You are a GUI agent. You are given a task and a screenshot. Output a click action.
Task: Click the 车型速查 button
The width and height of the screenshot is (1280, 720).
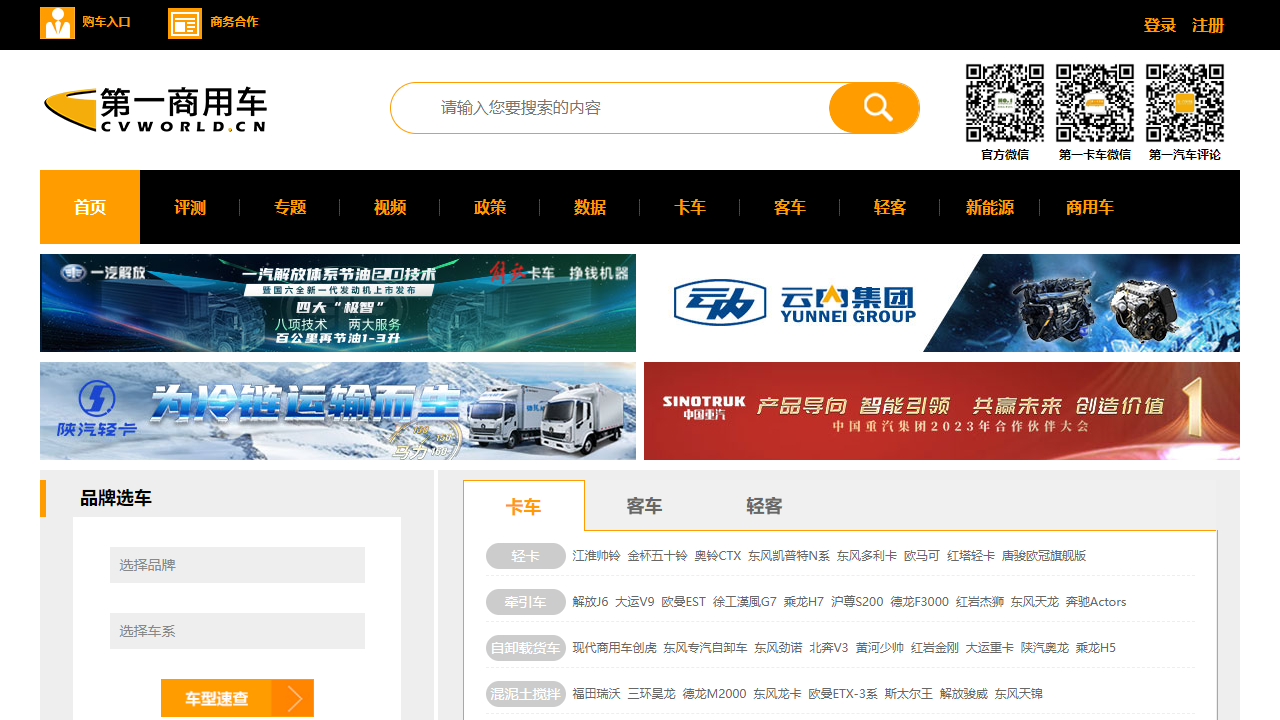[237, 698]
